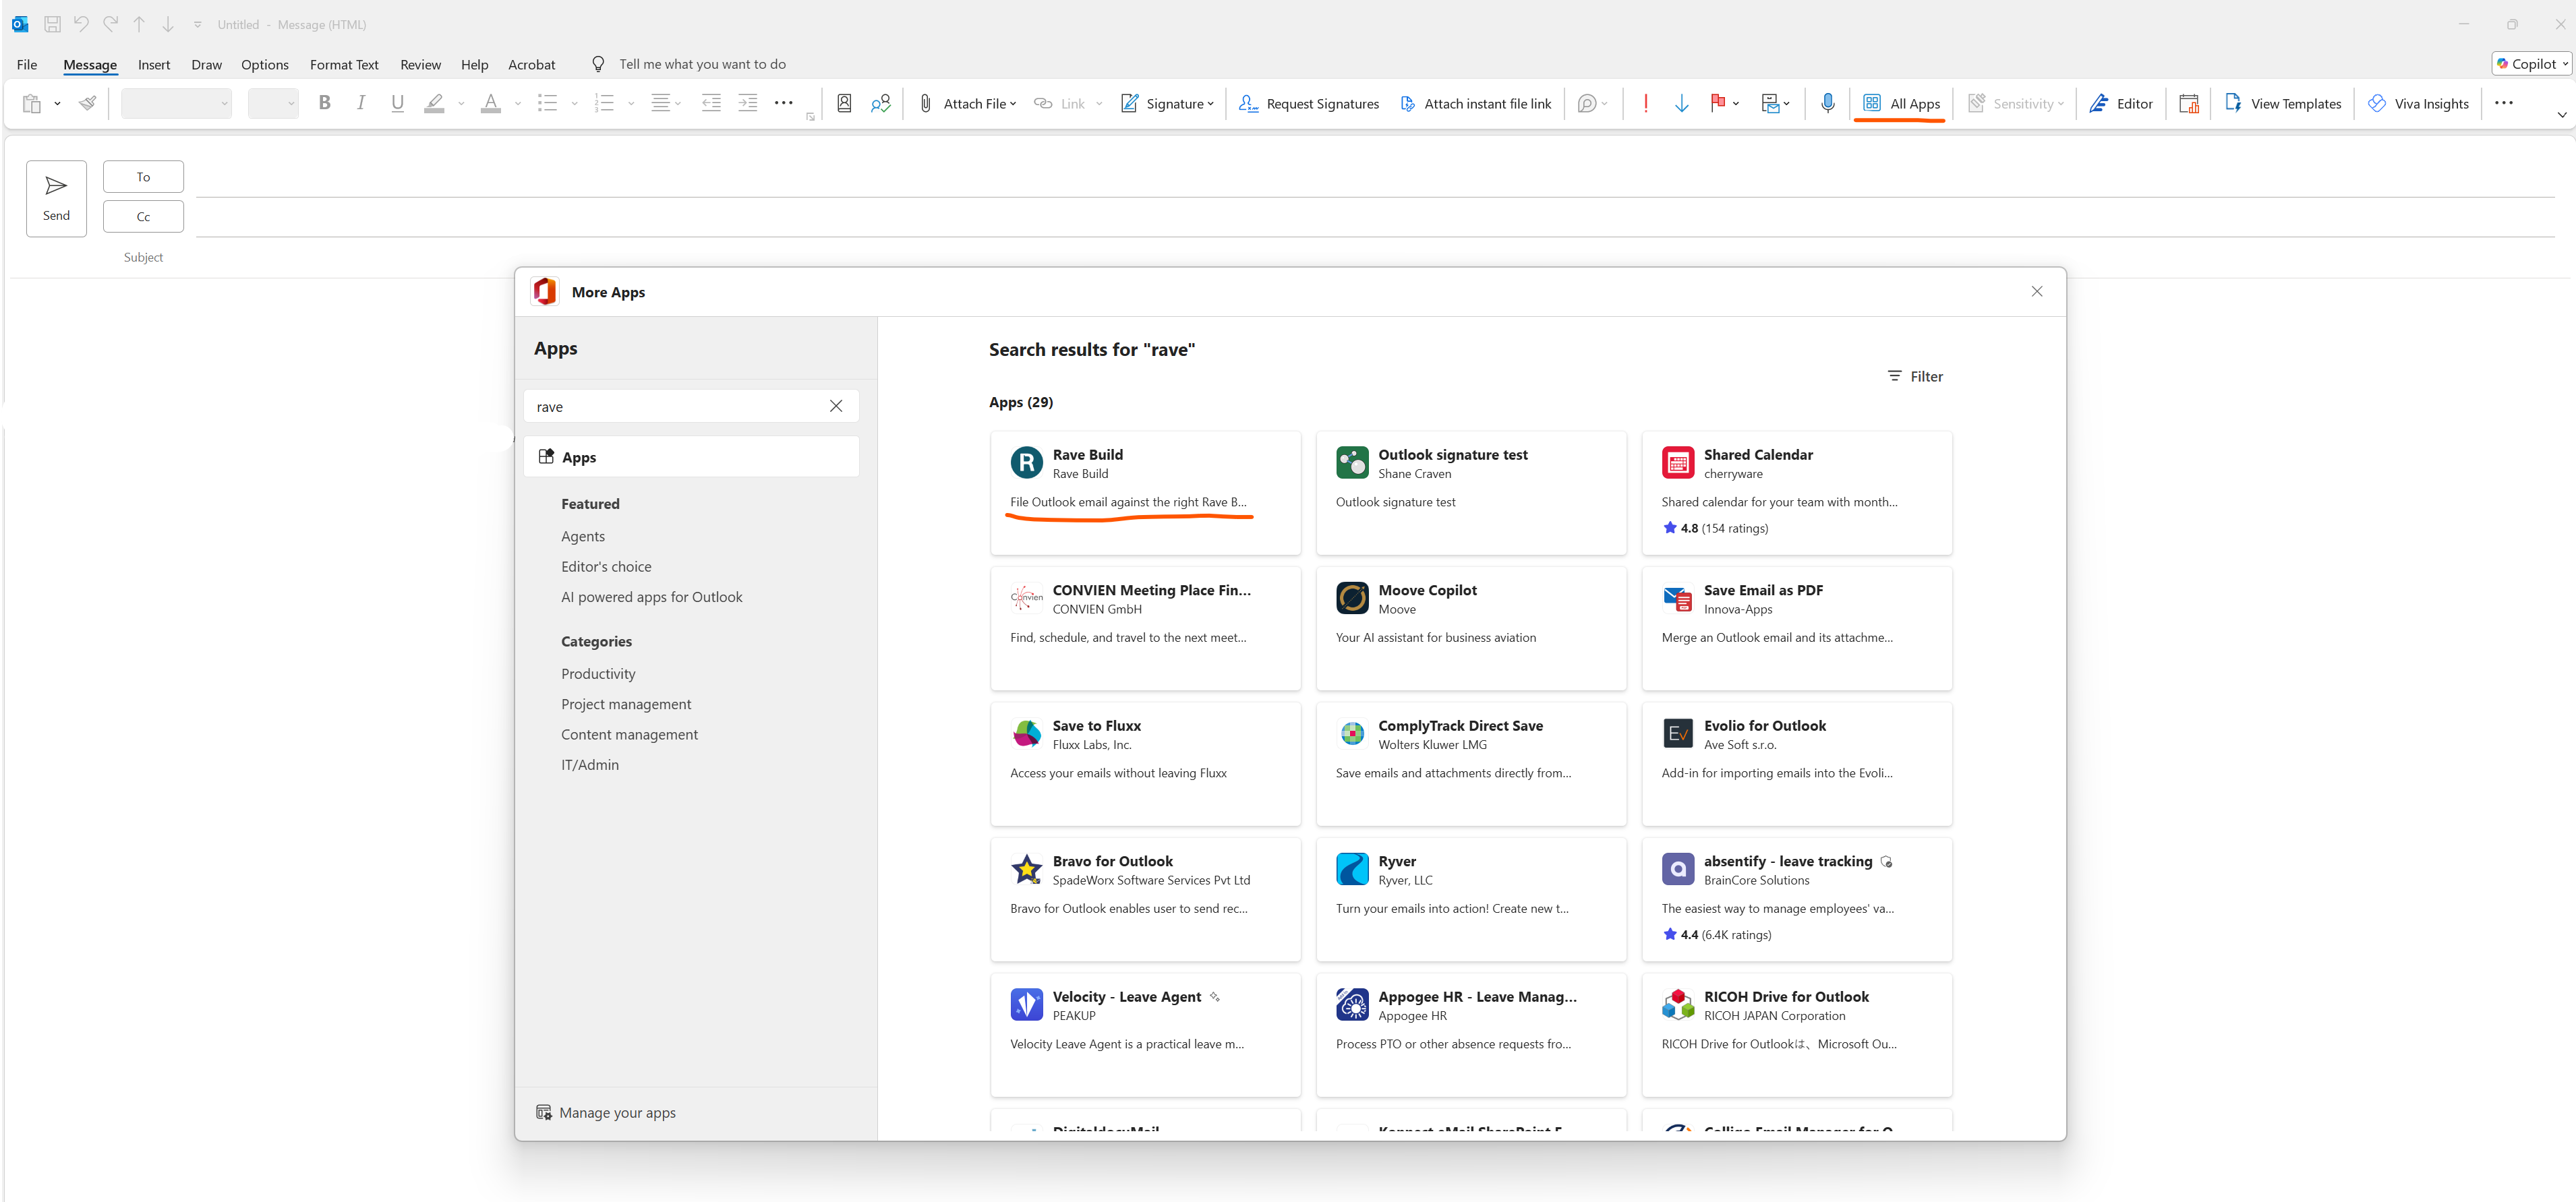Open the Address Book icon

pyautogui.click(x=844, y=103)
